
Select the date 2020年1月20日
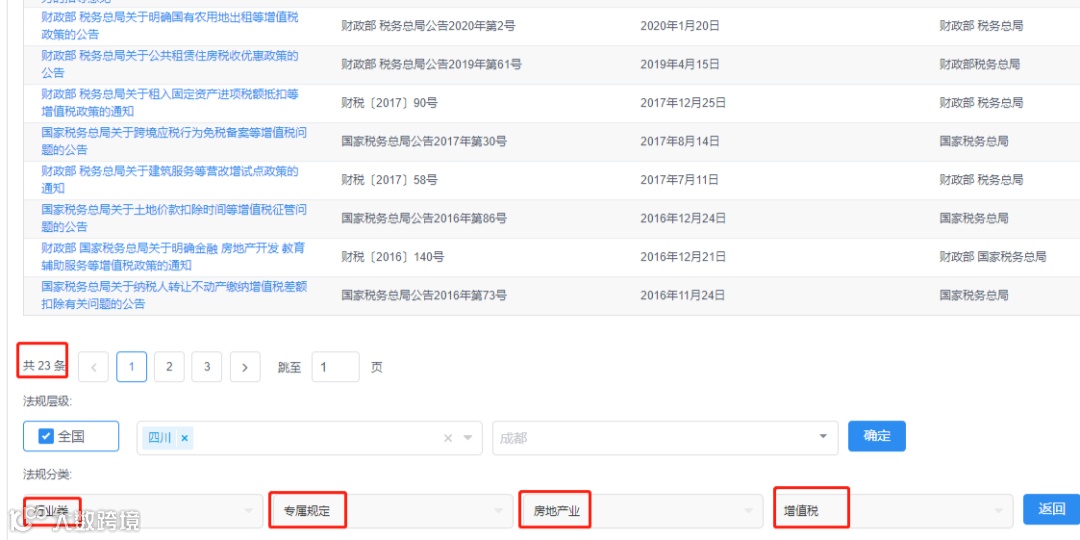(x=680, y=26)
